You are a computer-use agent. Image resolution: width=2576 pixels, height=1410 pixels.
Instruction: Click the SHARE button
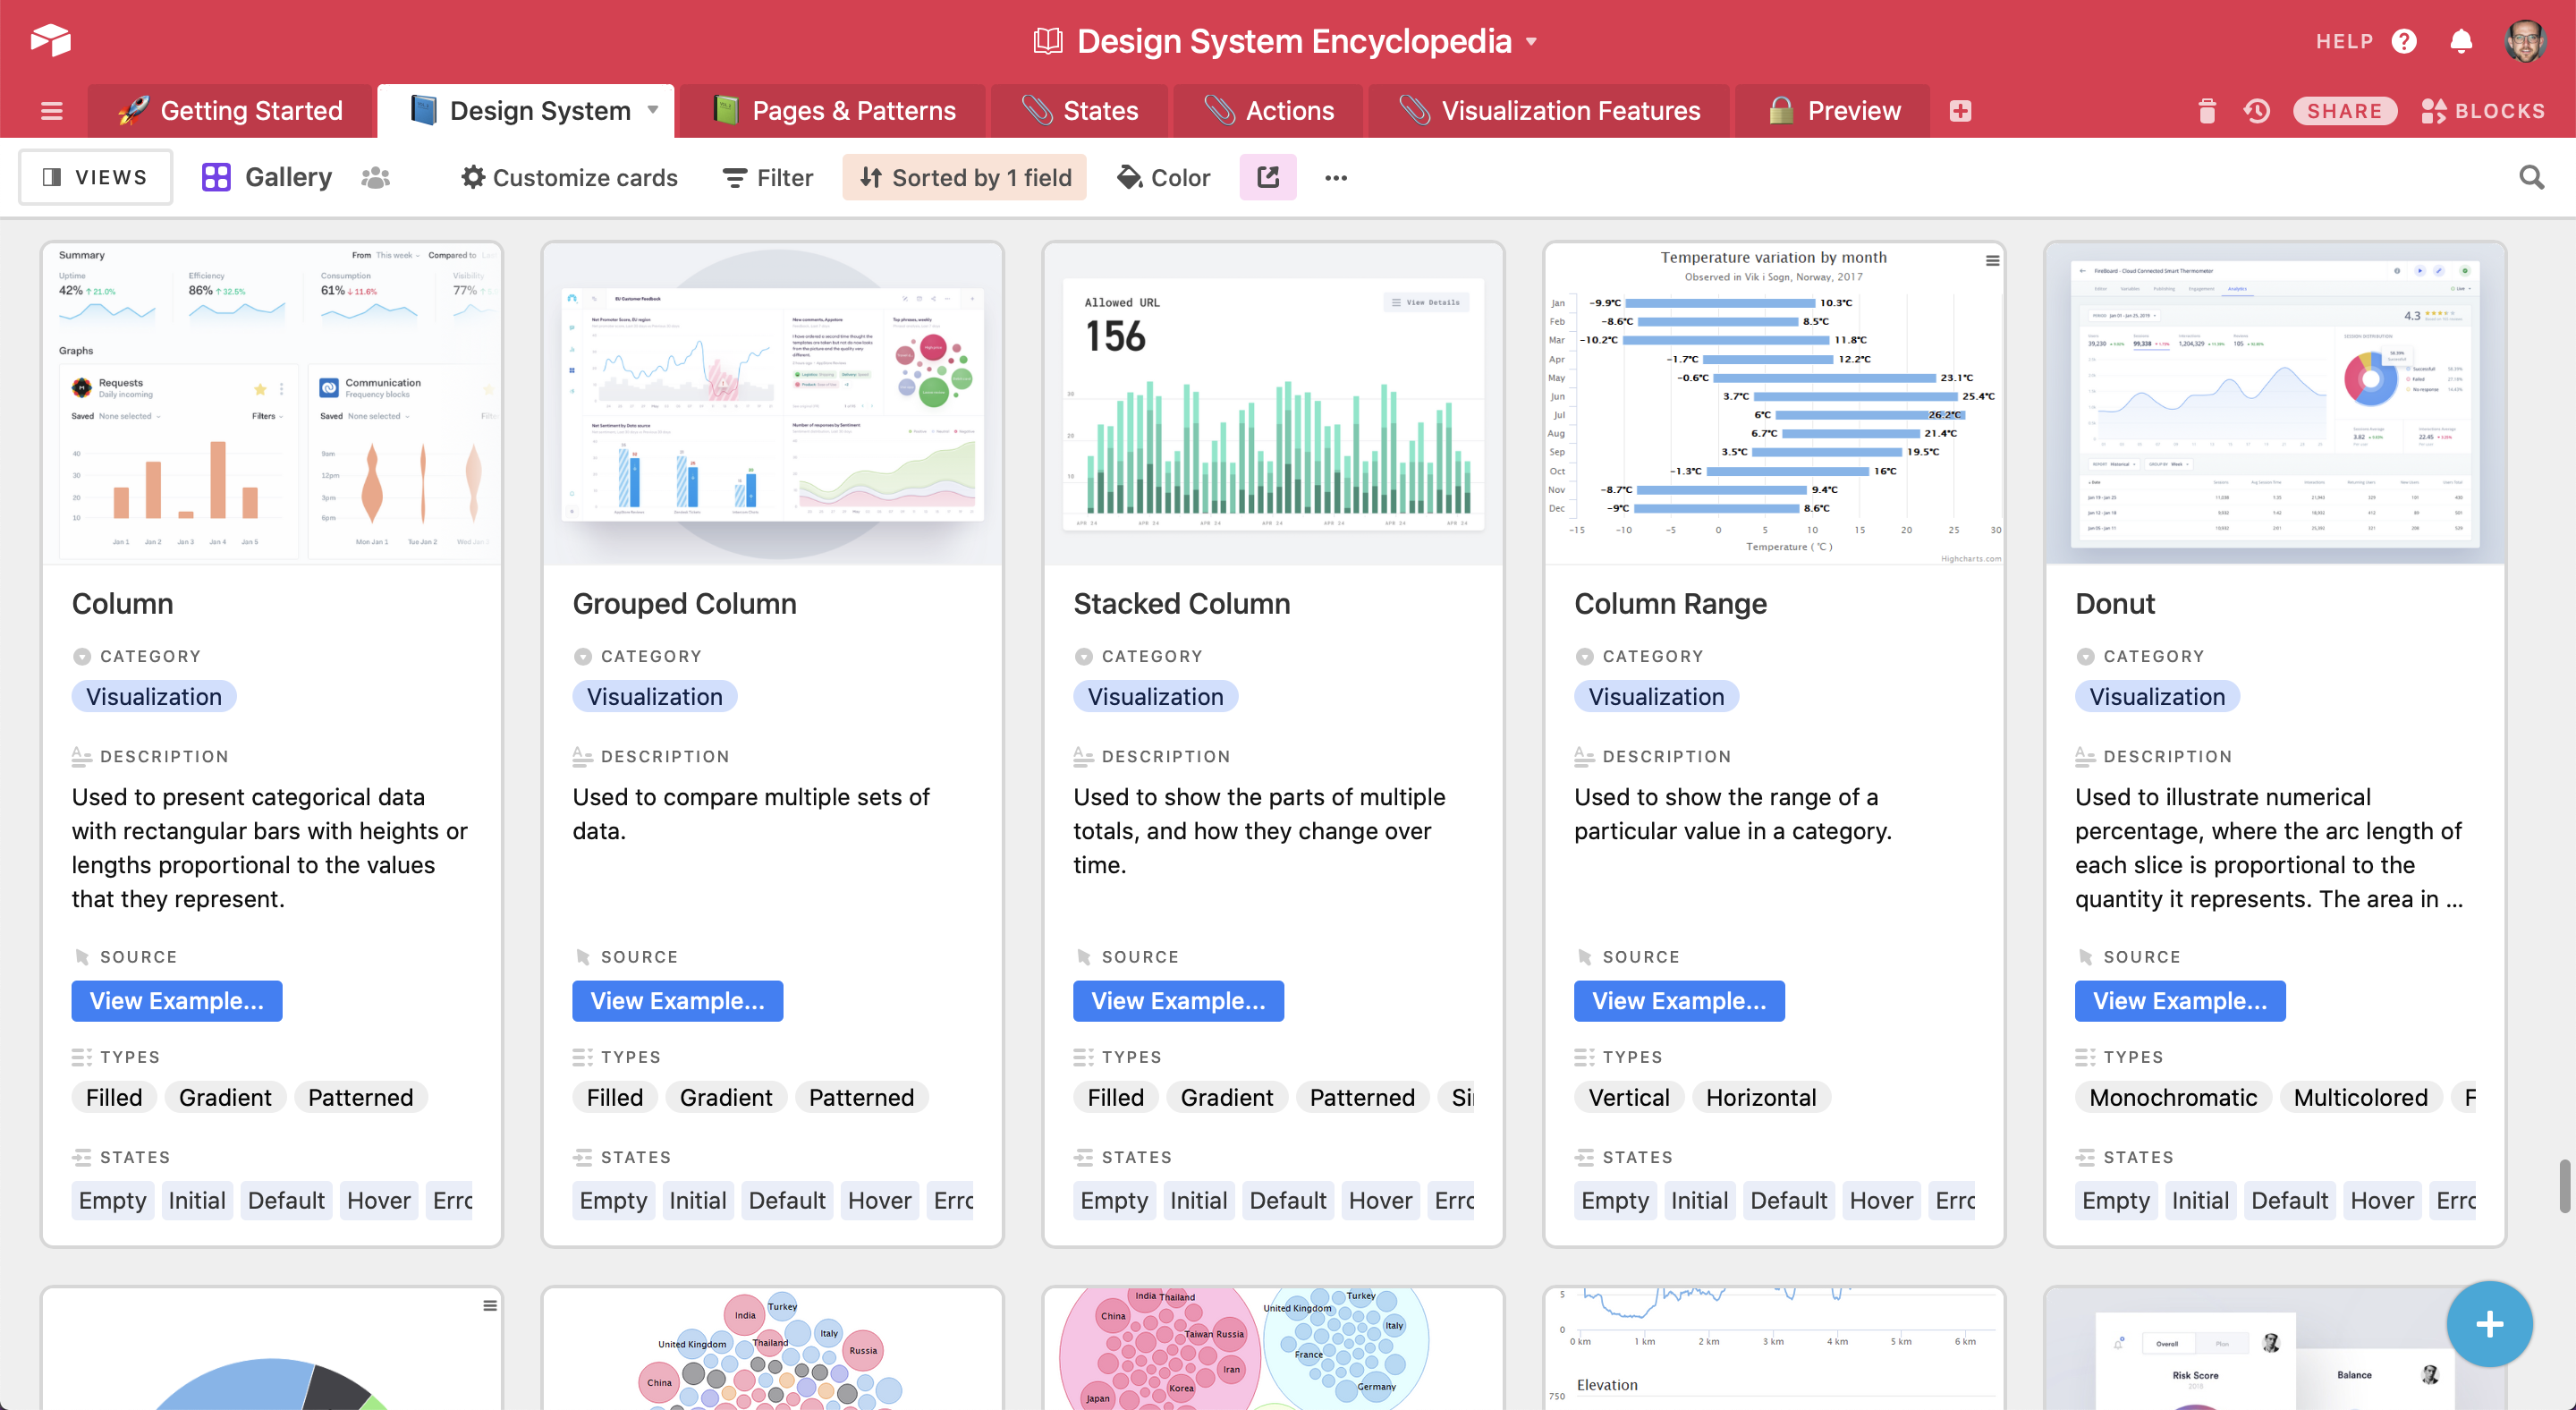coord(2344,111)
